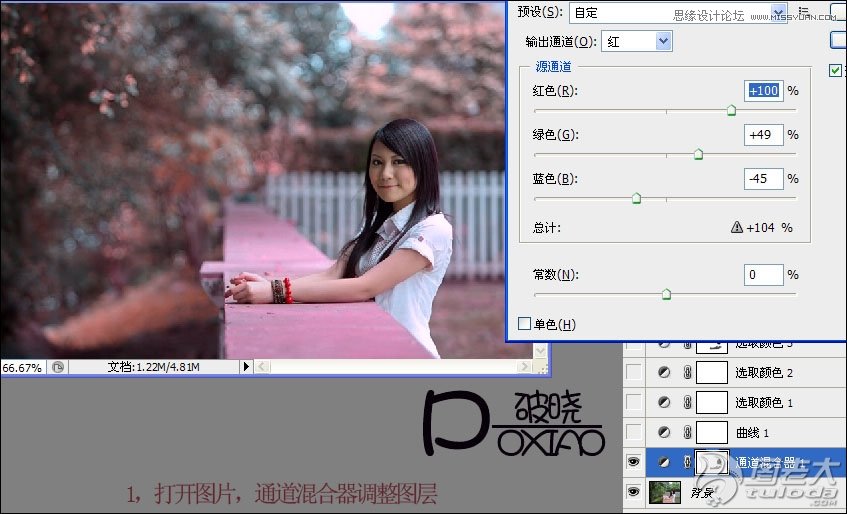
Task: Select mask thumbnail of 曲线 1
Action: tap(712, 432)
